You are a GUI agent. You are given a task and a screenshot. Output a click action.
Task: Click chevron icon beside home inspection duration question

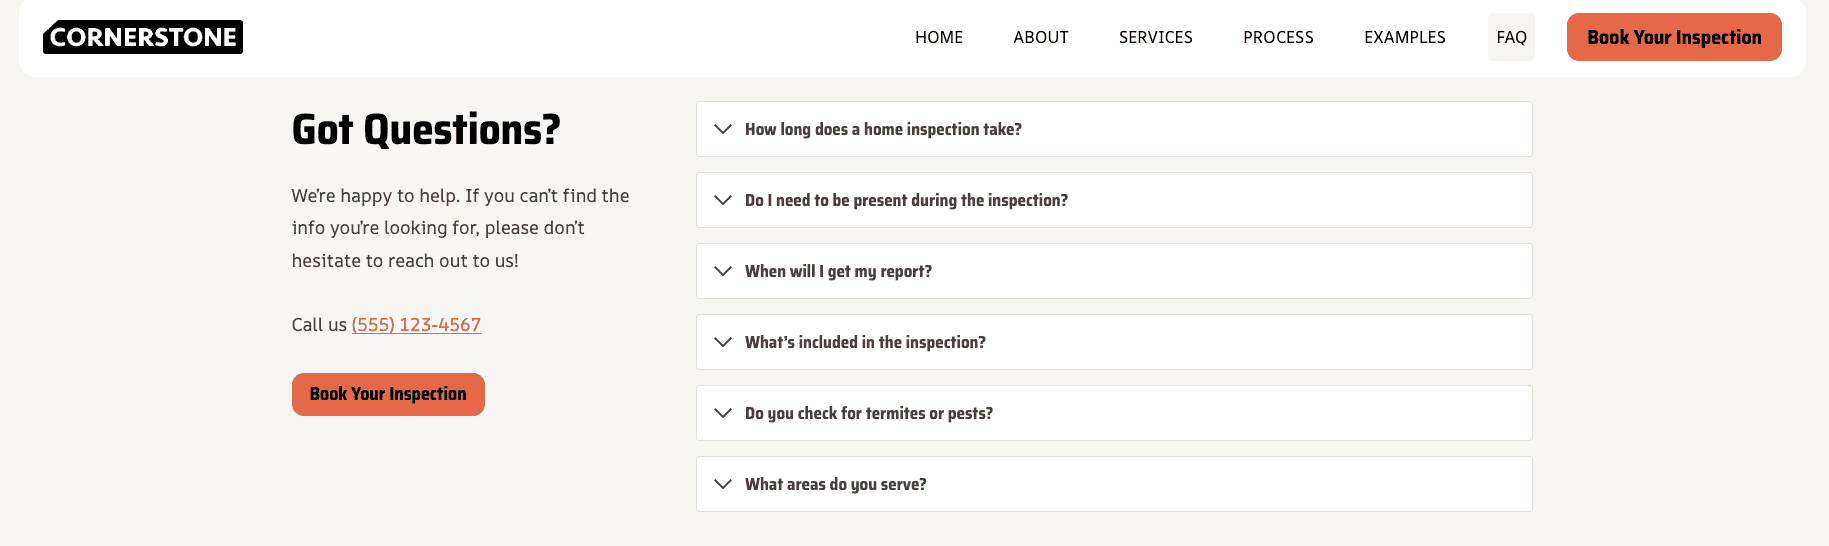(x=723, y=129)
